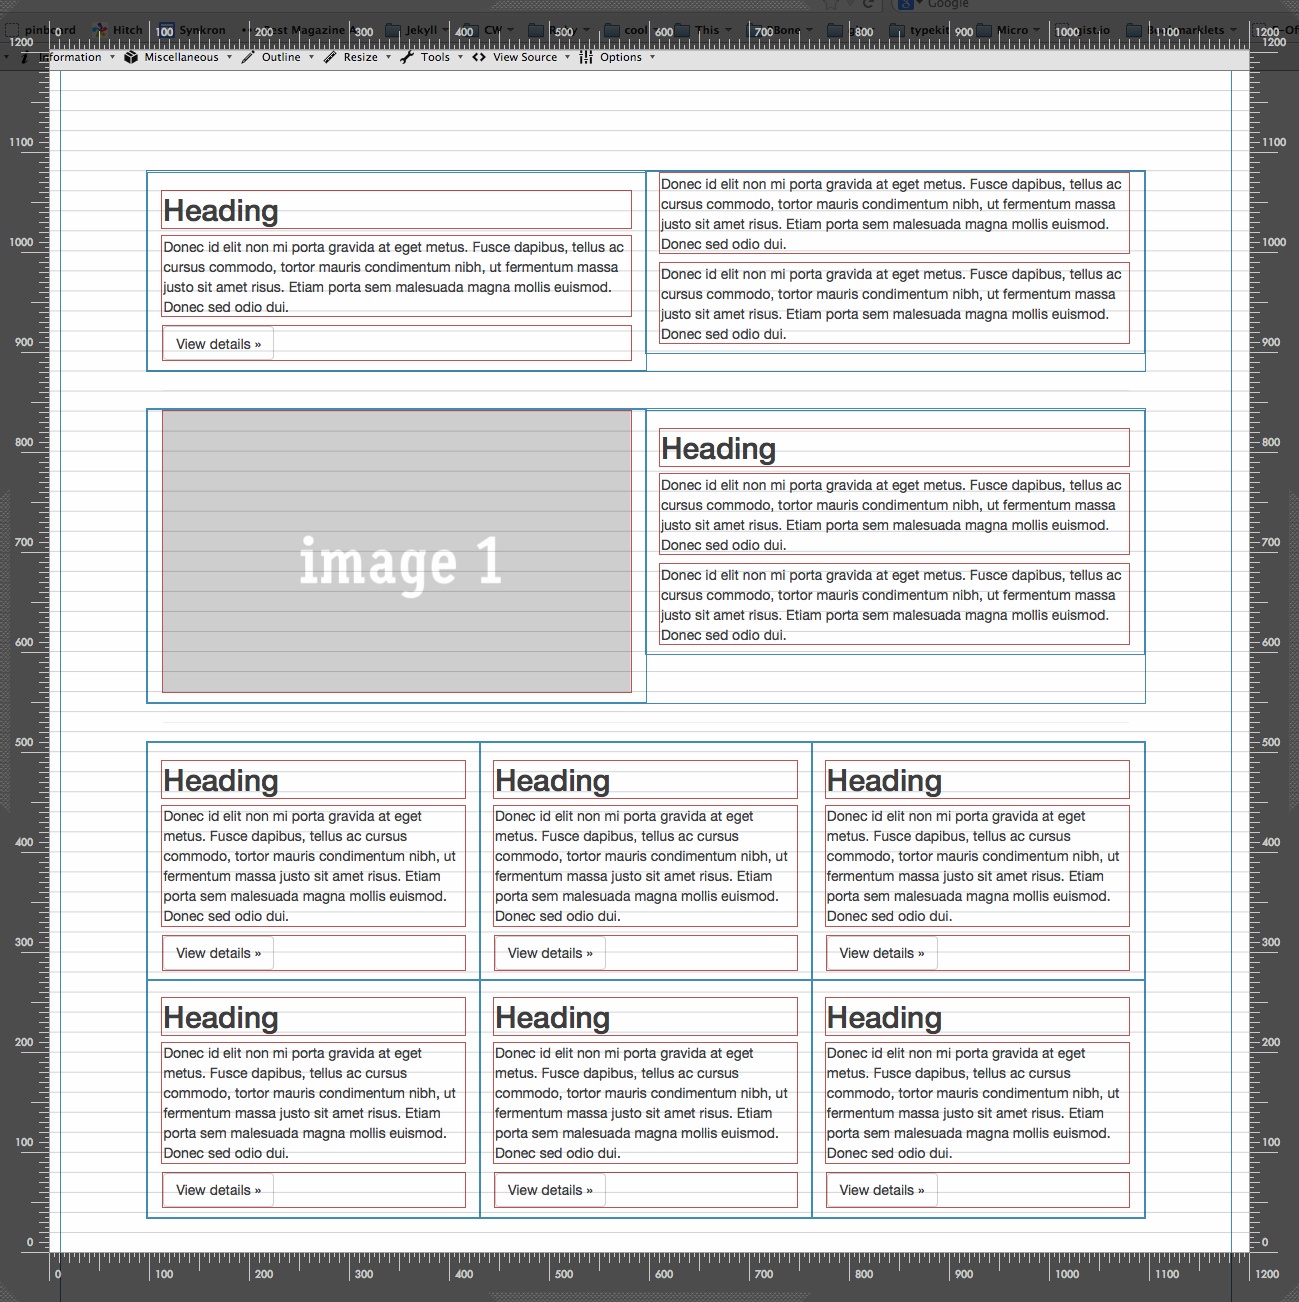Click the image 1 placeholder
Screen dimensions: 1299x1302
point(397,551)
